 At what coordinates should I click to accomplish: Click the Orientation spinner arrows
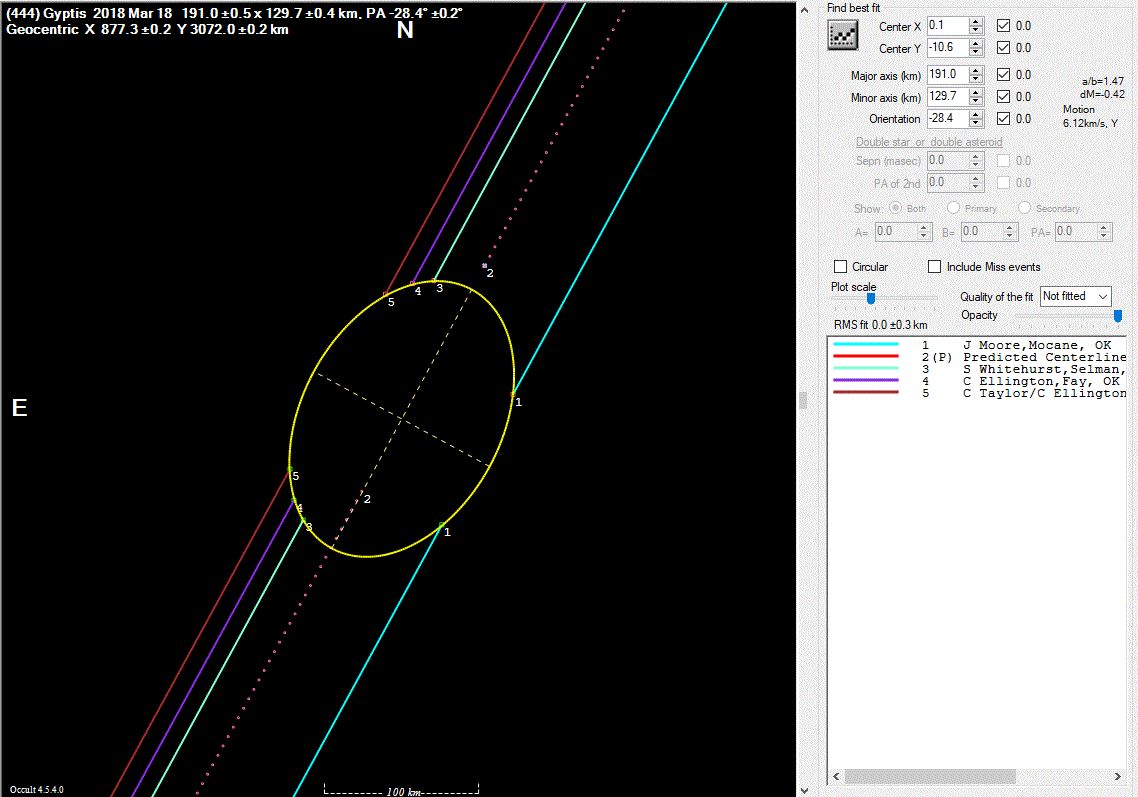click(977, 119)
